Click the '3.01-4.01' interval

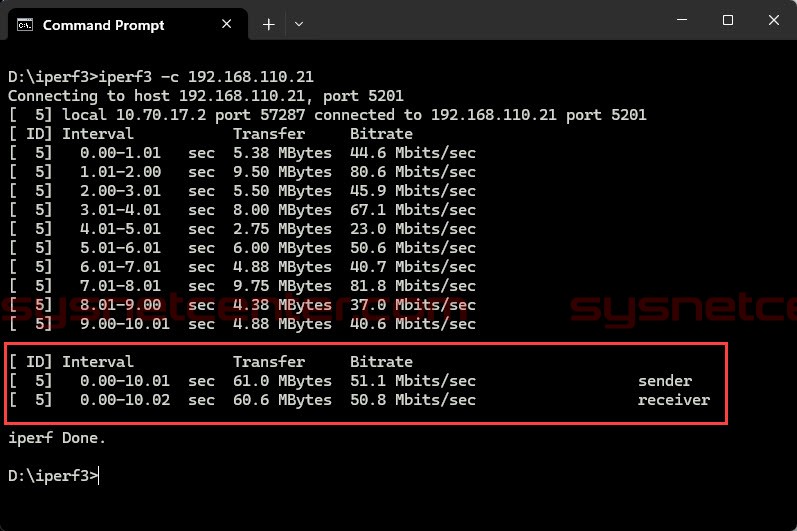(120, 210)
